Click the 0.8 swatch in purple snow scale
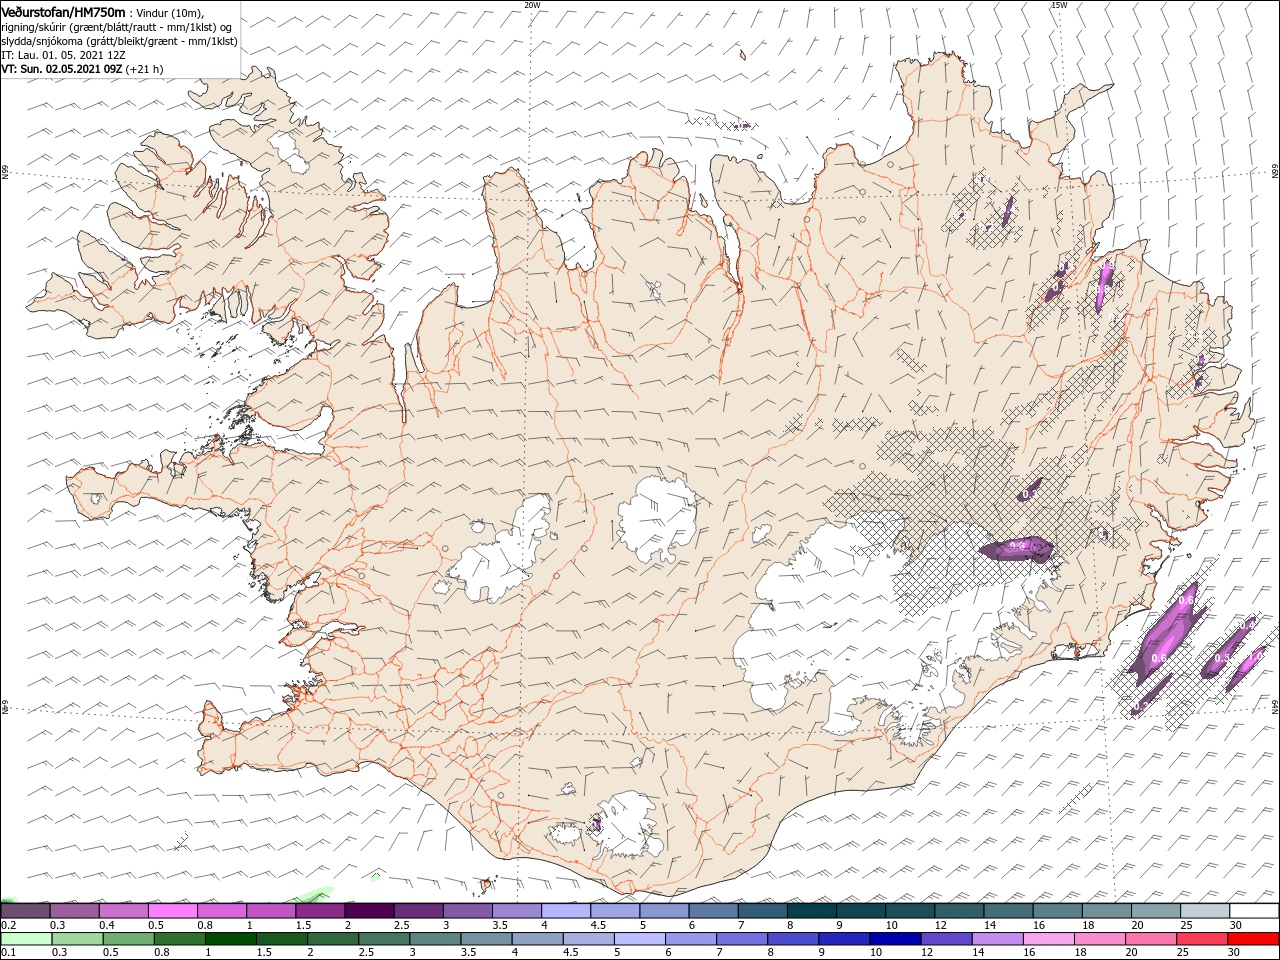The image size is (1280, 960). click(221, 910)
